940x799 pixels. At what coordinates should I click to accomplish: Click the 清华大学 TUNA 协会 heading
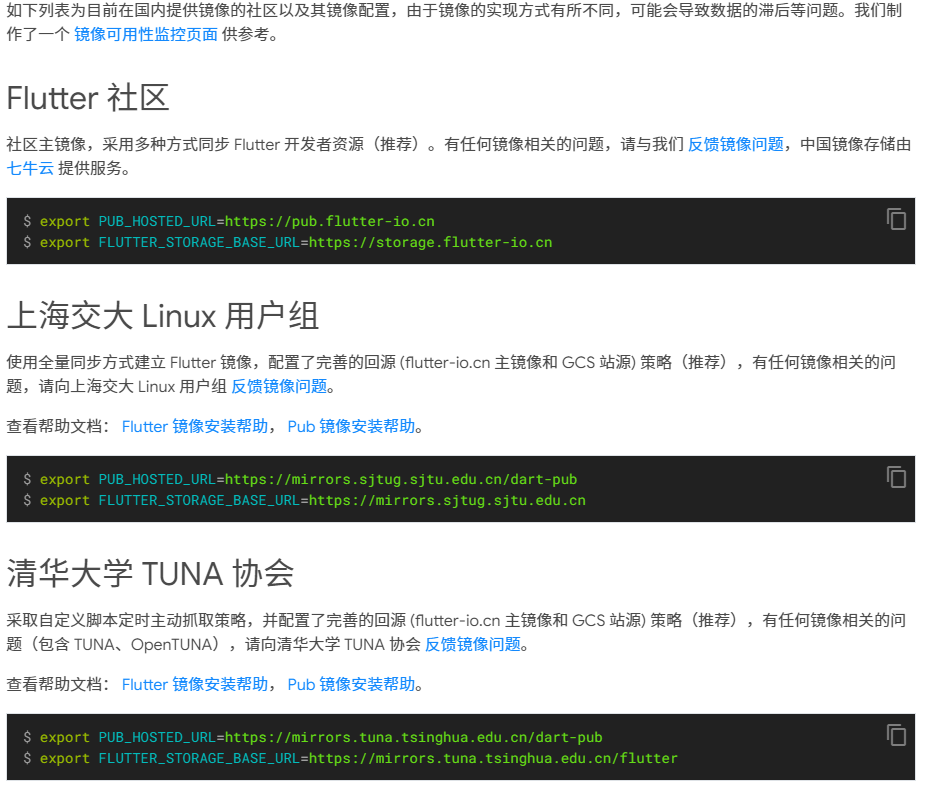[150, 573]
